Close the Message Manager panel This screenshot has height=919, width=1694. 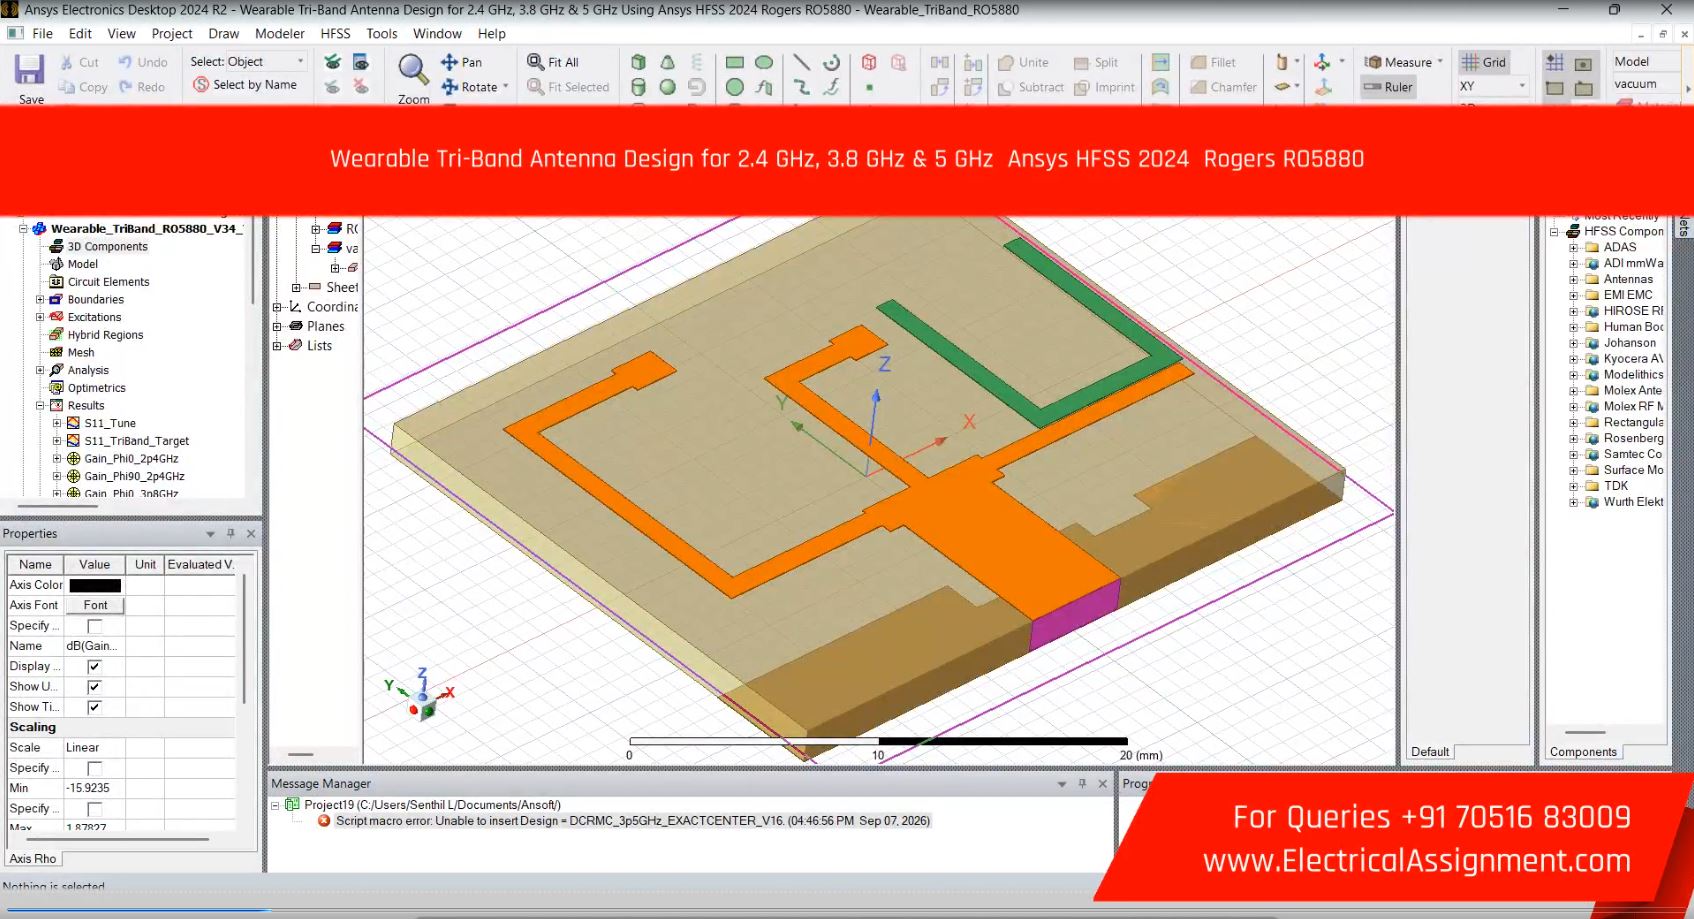pyautogui.click(x=1102, y=784)
